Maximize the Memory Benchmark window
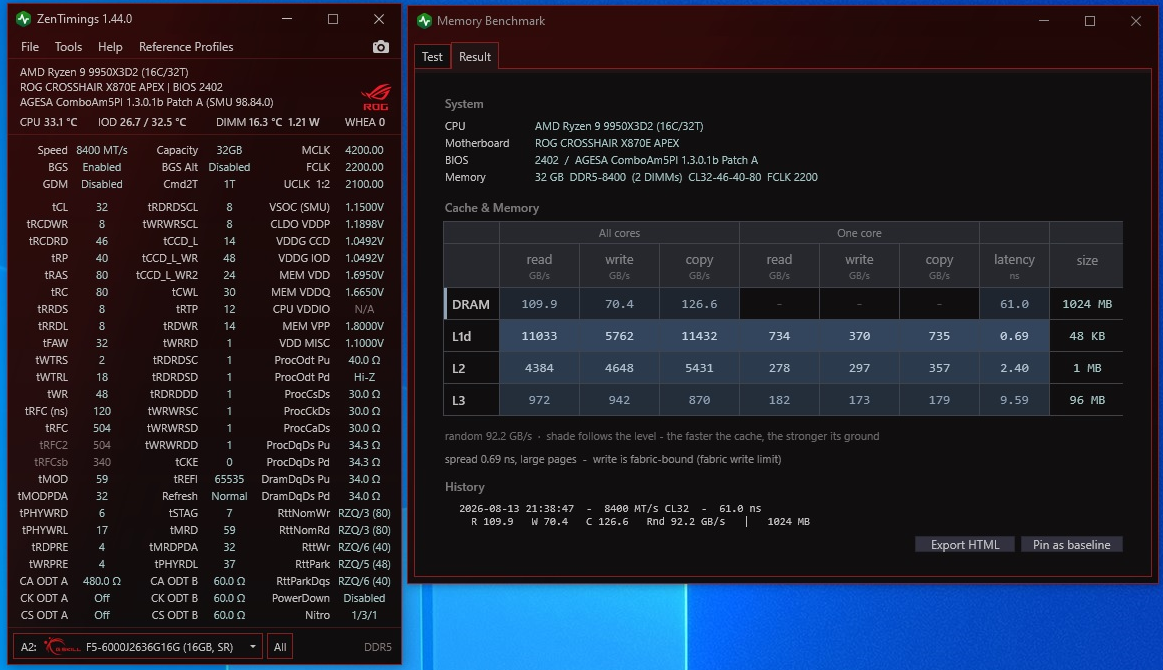Image resolution: width=1163 pixels, height=670 pixels. coord(1090,21)
